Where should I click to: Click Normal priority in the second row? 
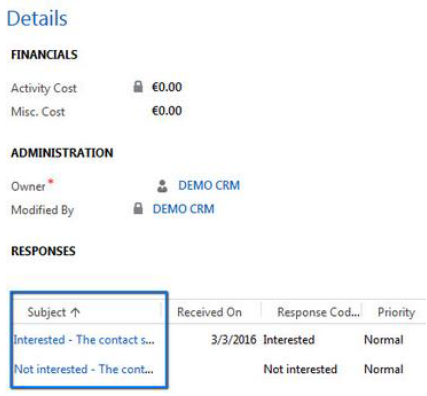click(x=384, y=369)
